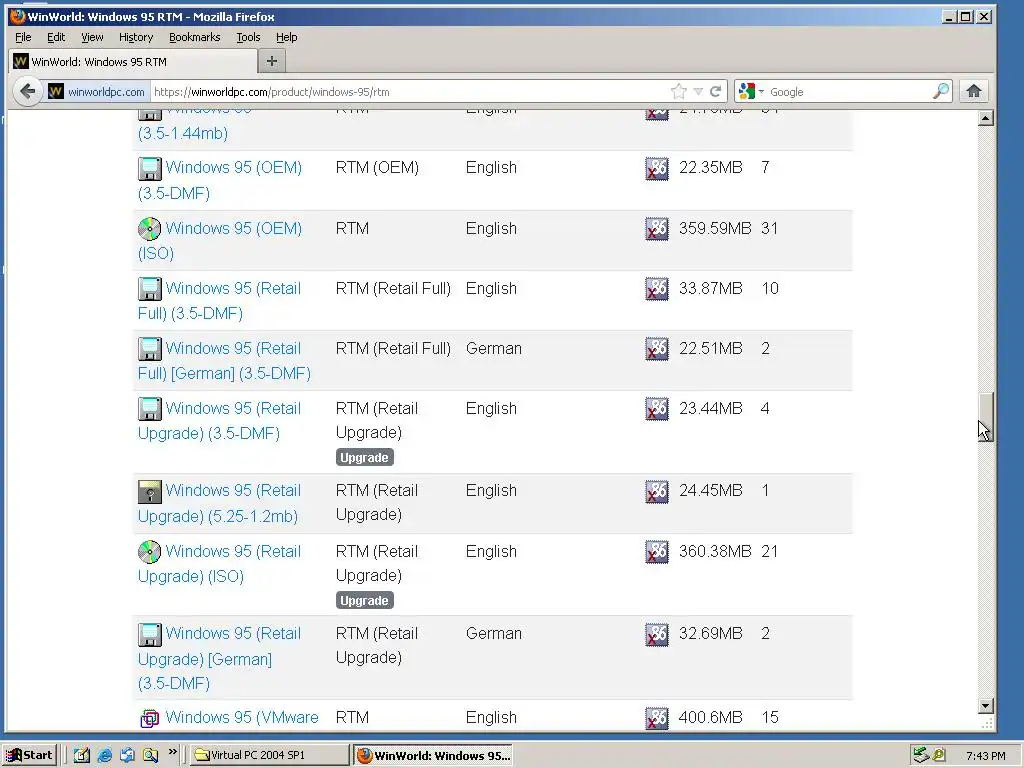Screen dimensions: 1024x768
Task: Click x86 architecture icon in 359.59MB row
Action: click(657, 229)
